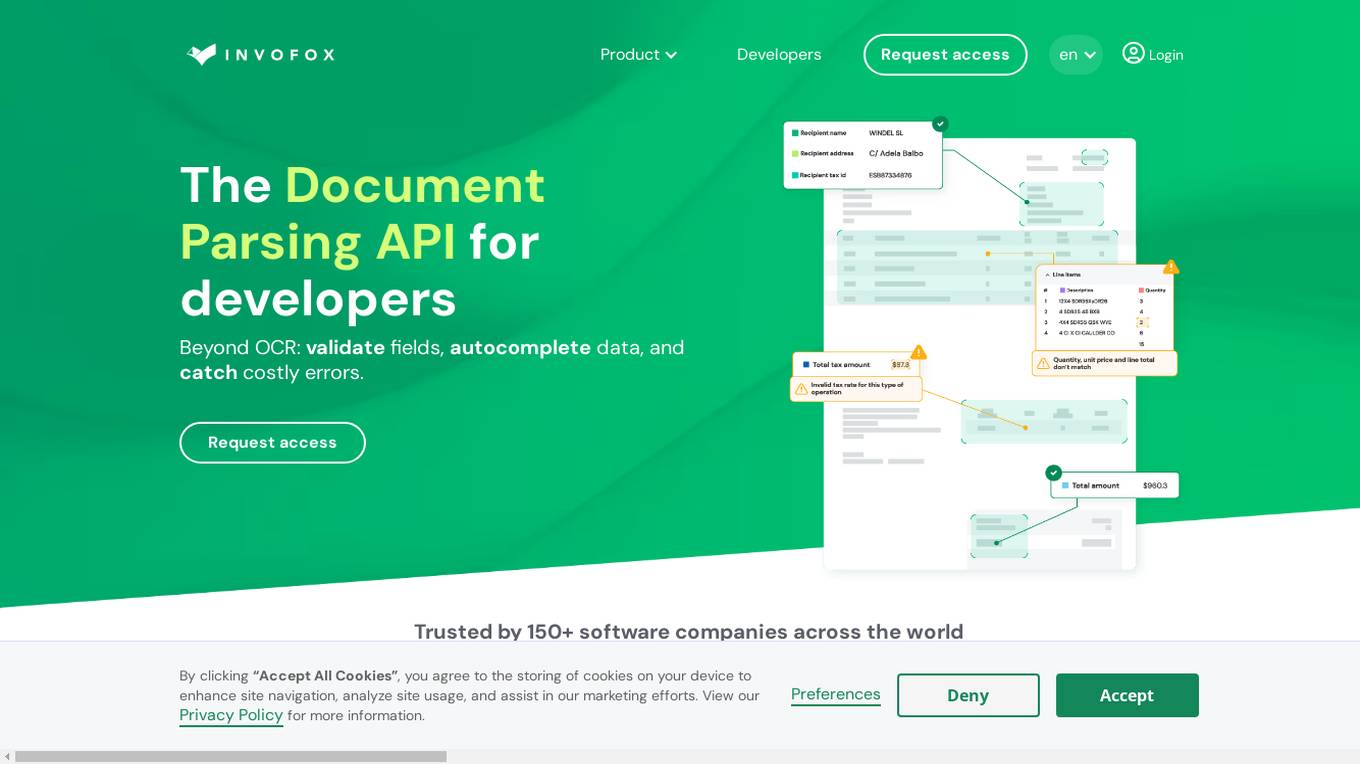
Task: Deny all cookies
Action: click(968, 695)
